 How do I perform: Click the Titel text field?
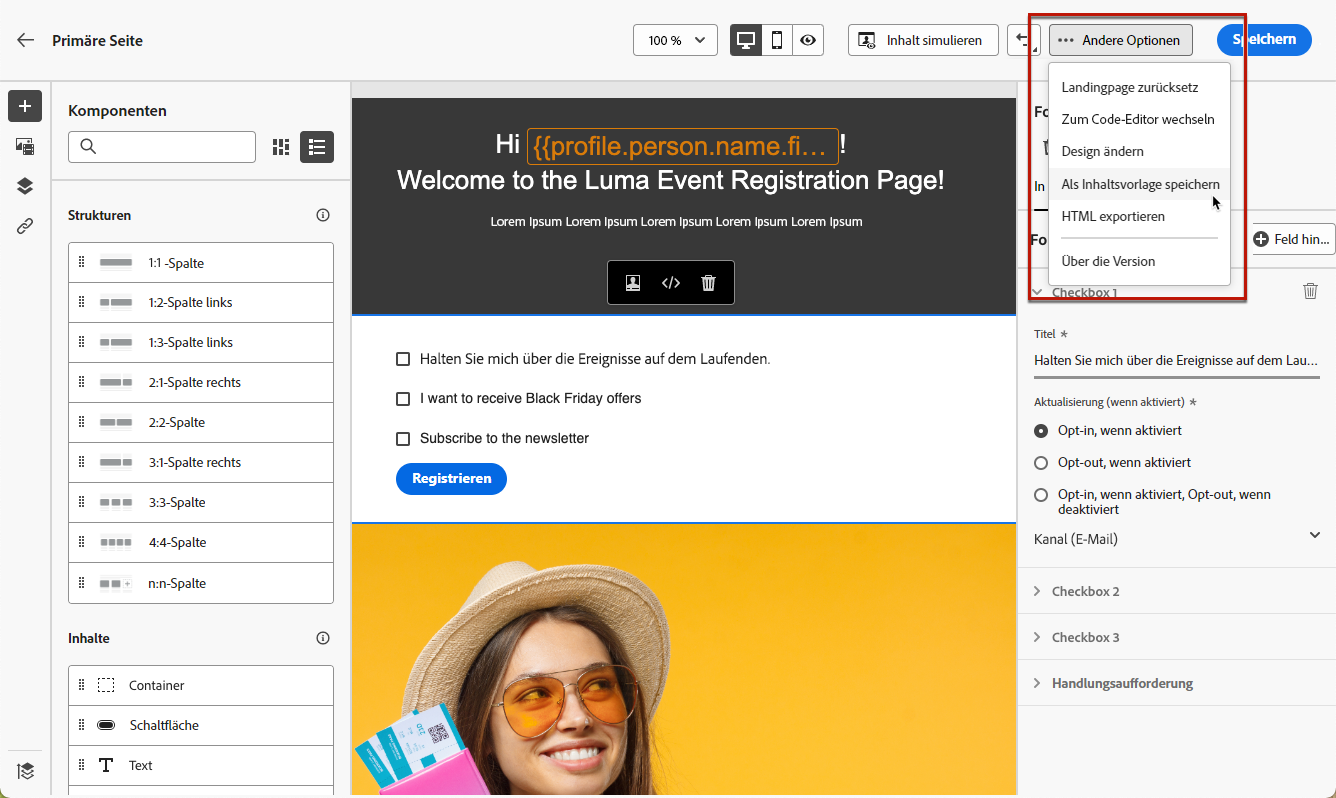click(1177, 360)
